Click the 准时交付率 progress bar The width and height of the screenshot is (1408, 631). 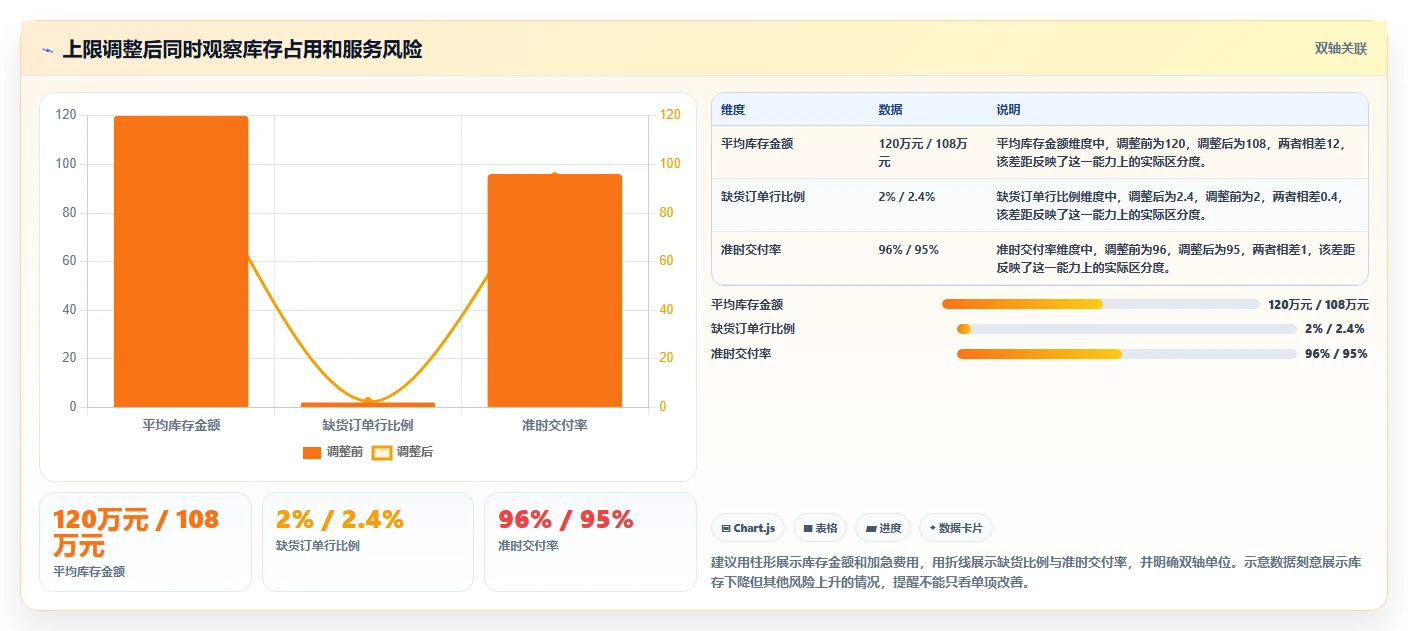[1127, 354]
